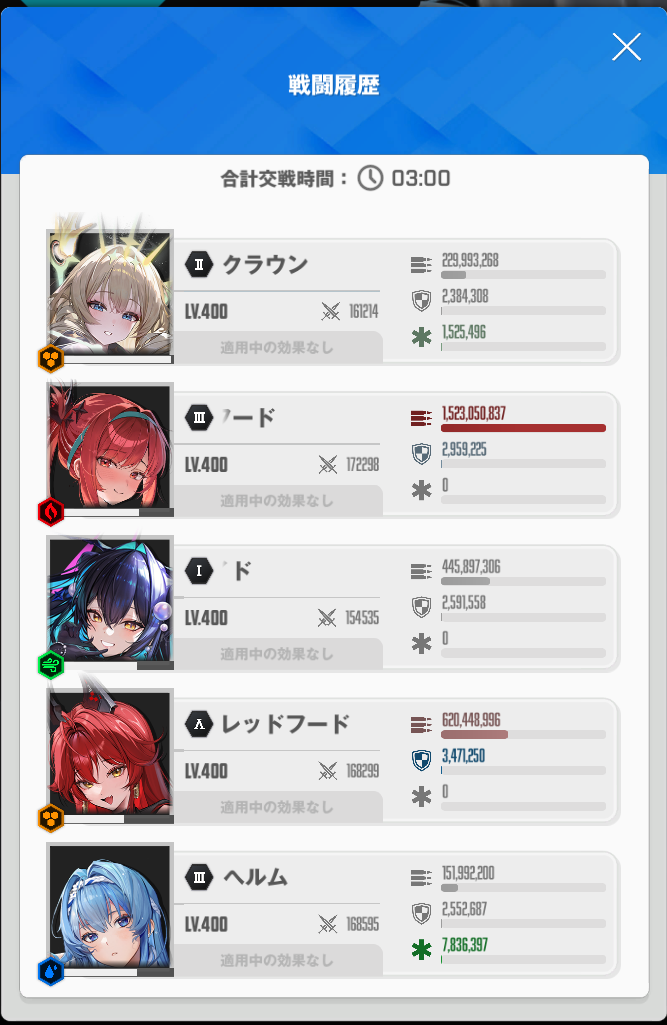667x1025 pixels.
Task: Click the red damage icon beside 1,523,050,837
Action: click(x=421, y=418)
